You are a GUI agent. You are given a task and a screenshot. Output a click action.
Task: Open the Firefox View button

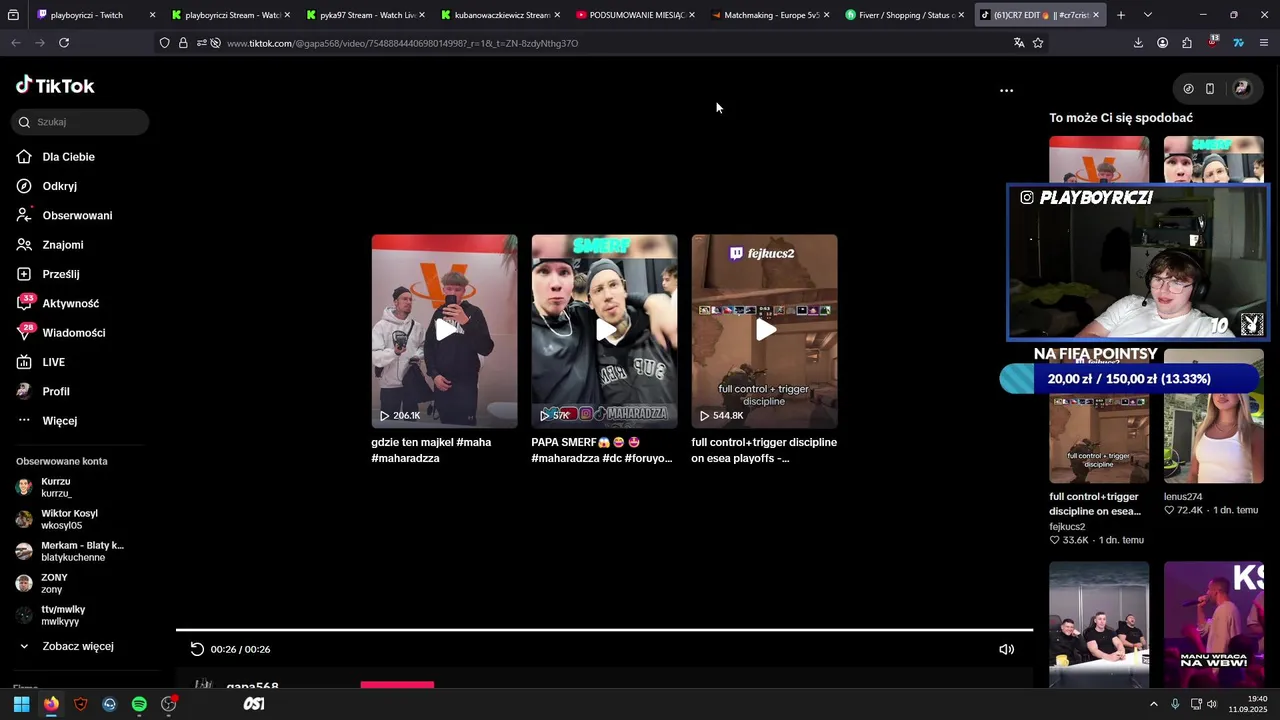click(x=13, y=15)
